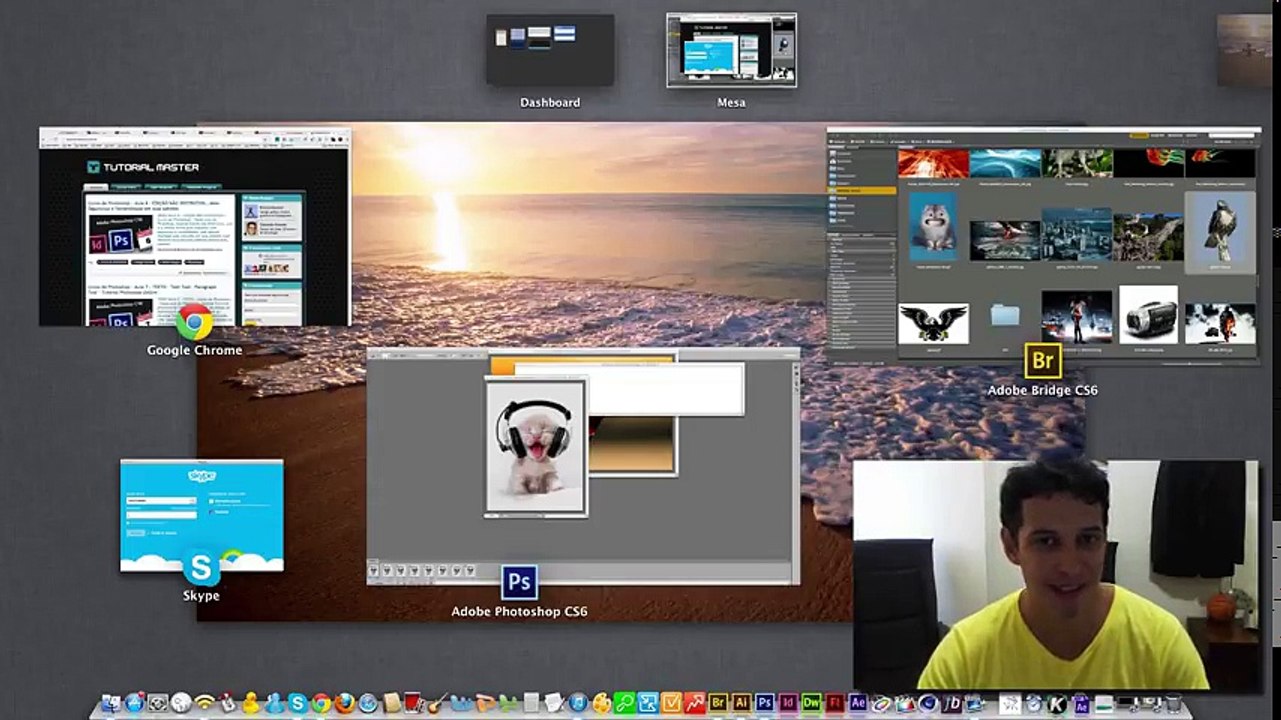Viewport: 1281px width, 720px height.
Task: Click the Photoshop CS6 window badge icon
Action: [x=519, y=582]
